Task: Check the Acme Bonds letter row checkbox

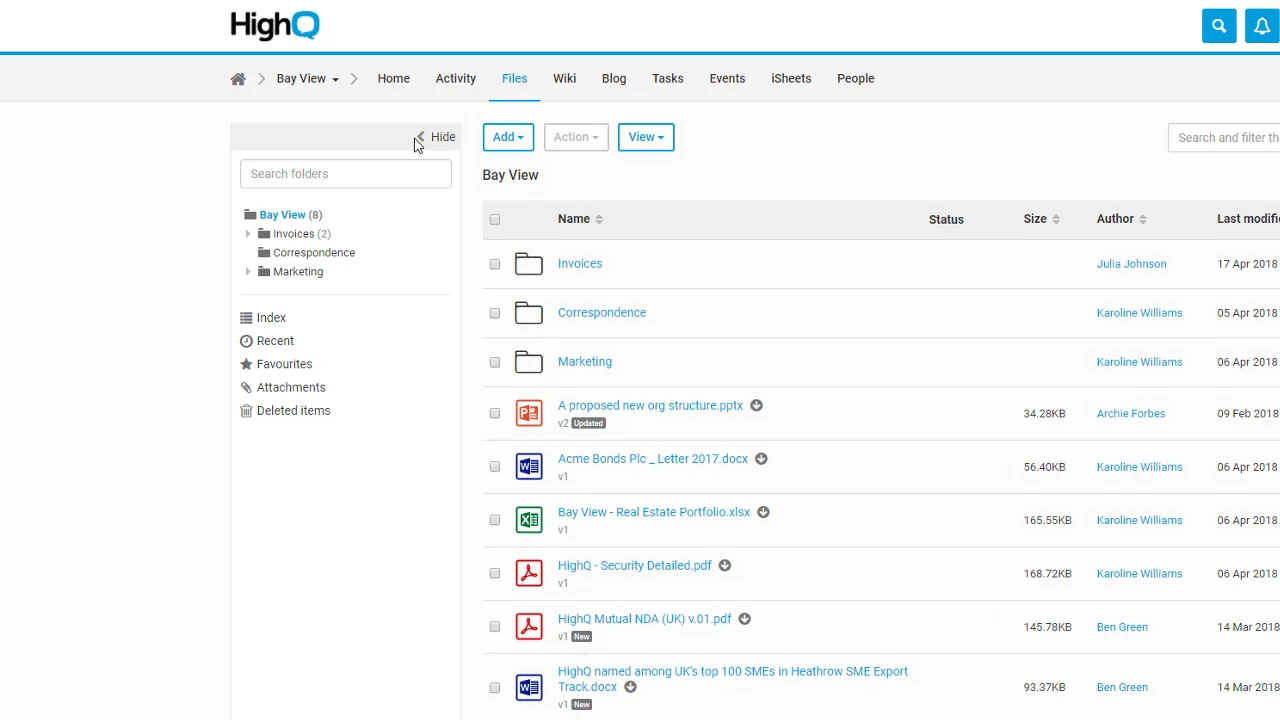Action: pyautogui.click(x=494, y=467)
